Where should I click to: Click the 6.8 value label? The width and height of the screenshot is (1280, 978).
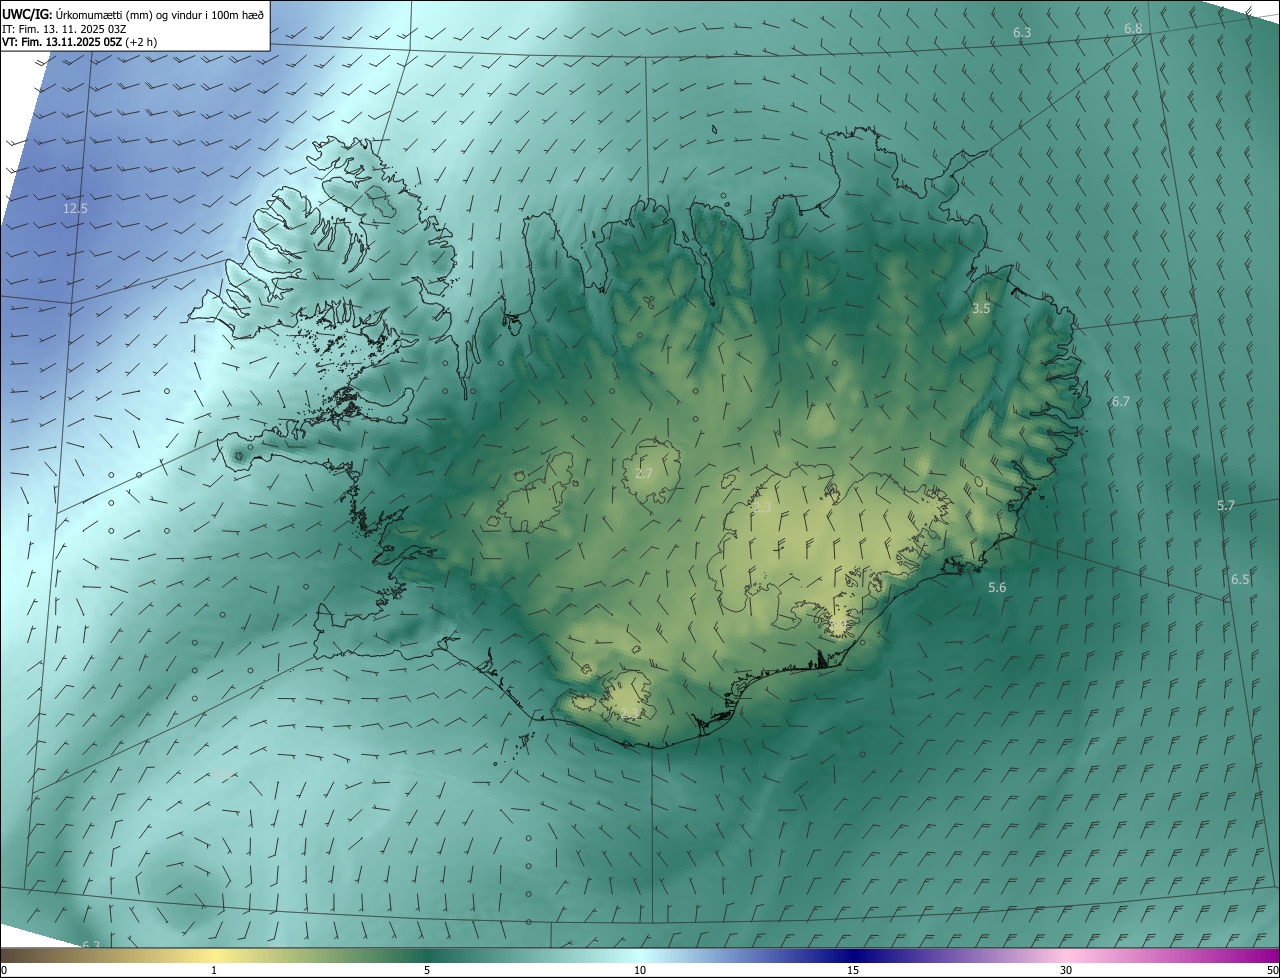click(1133, 29)
